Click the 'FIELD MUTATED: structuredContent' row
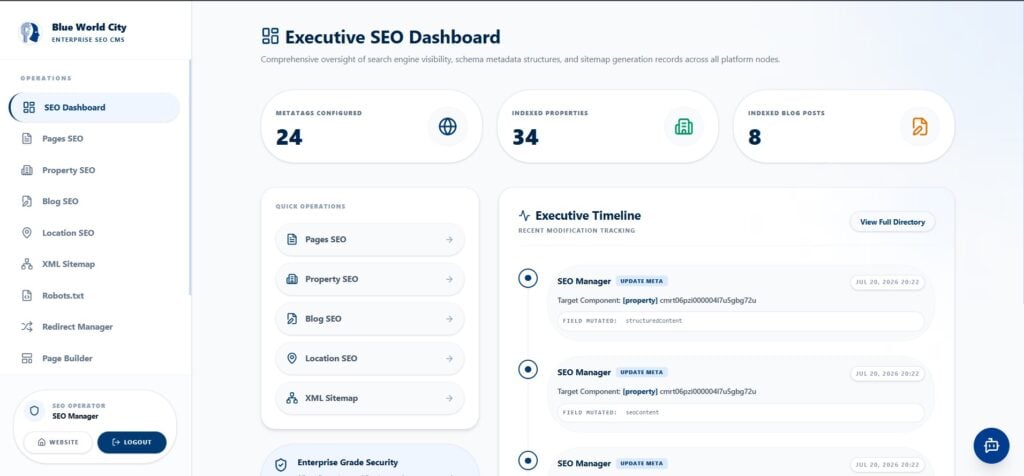The width and height of the screenshot is (1024, 476). coord(741,321)
